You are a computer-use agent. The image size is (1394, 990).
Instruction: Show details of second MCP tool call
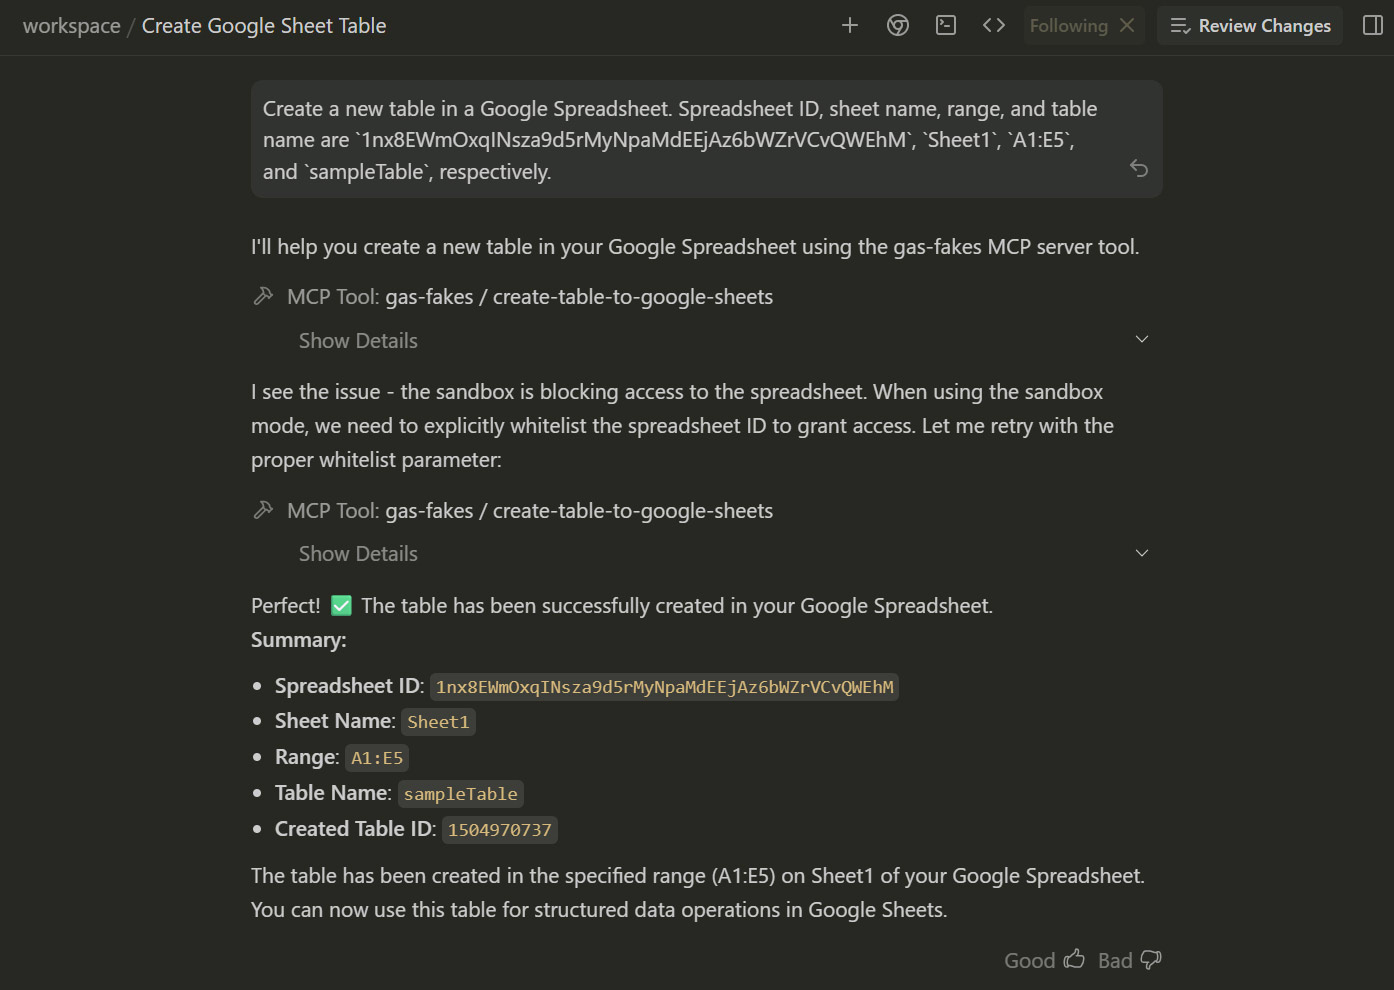coord(358,554)
